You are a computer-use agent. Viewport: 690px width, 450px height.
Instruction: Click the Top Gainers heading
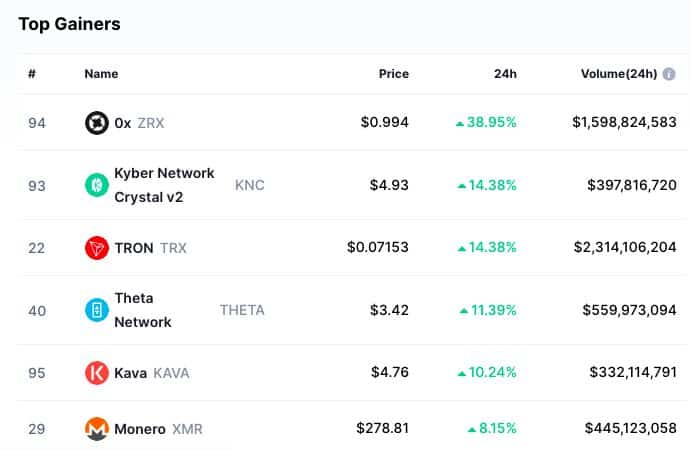point(69,24)
